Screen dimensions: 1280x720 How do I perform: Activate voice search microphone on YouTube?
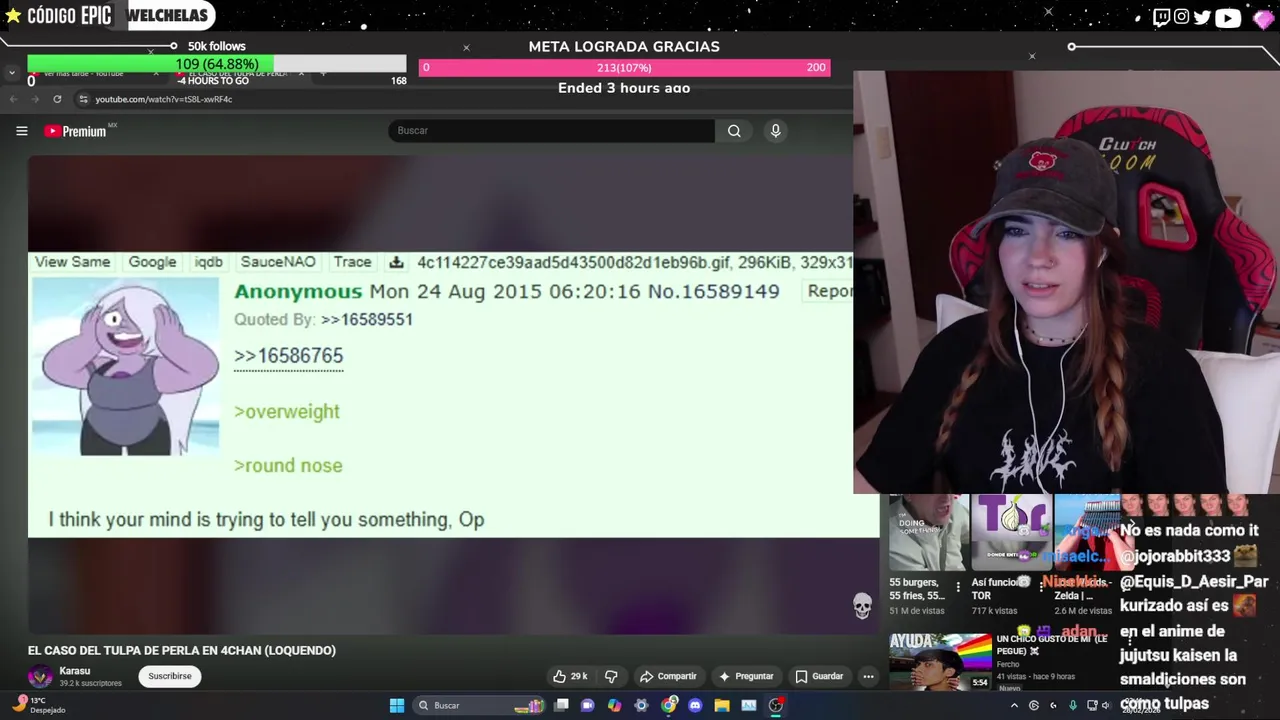[x=775, y=131]
